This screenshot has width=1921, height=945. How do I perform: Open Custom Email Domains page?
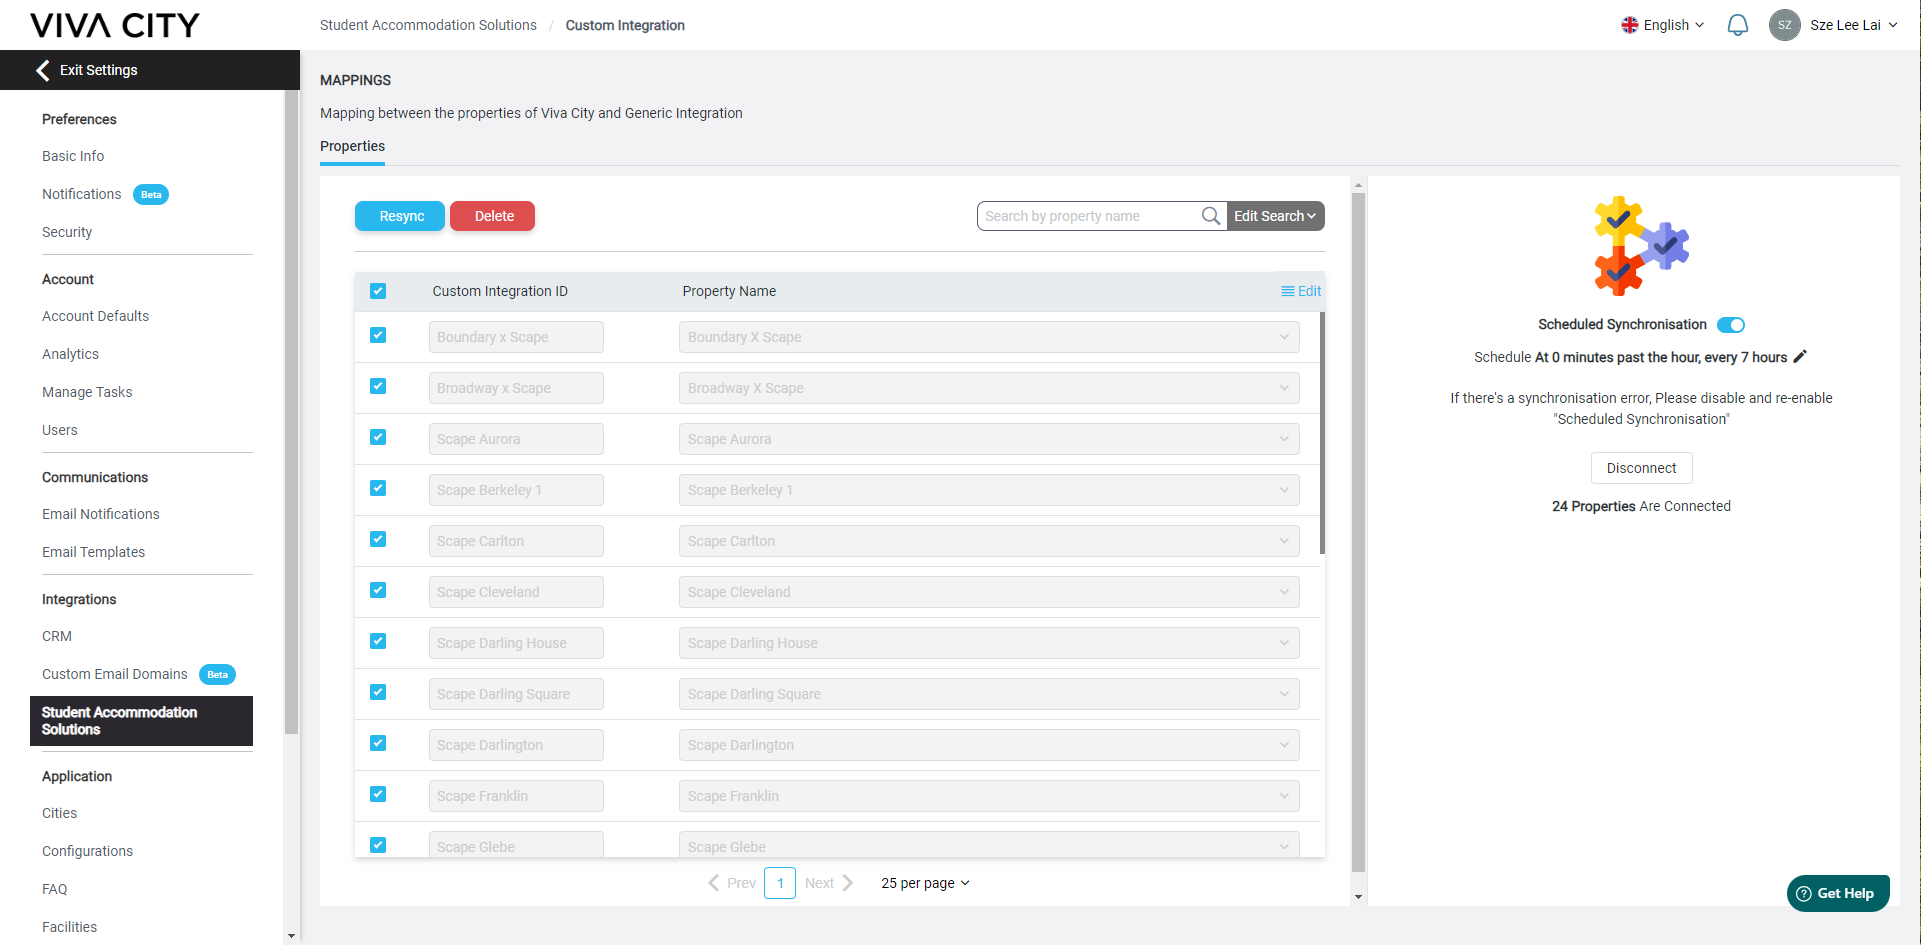115,674
